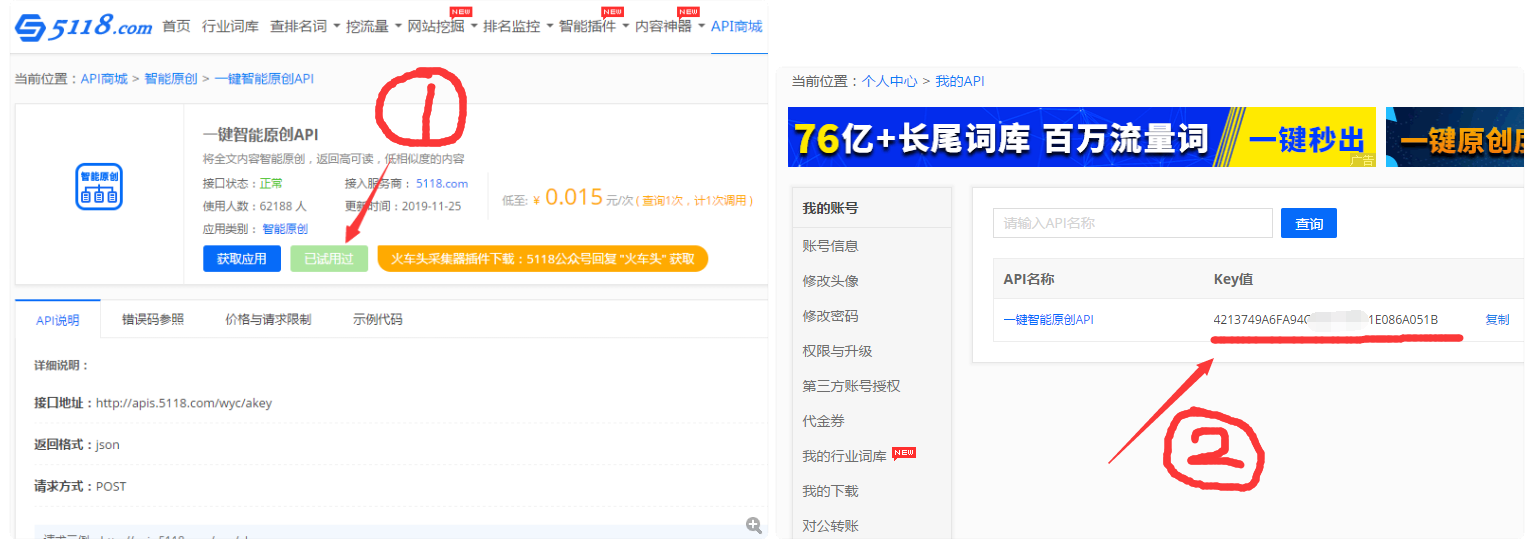The width and height of the screenshot is (1528, 539).
Task: Open the 5118.com logo homepage
Action: [84, 27]
